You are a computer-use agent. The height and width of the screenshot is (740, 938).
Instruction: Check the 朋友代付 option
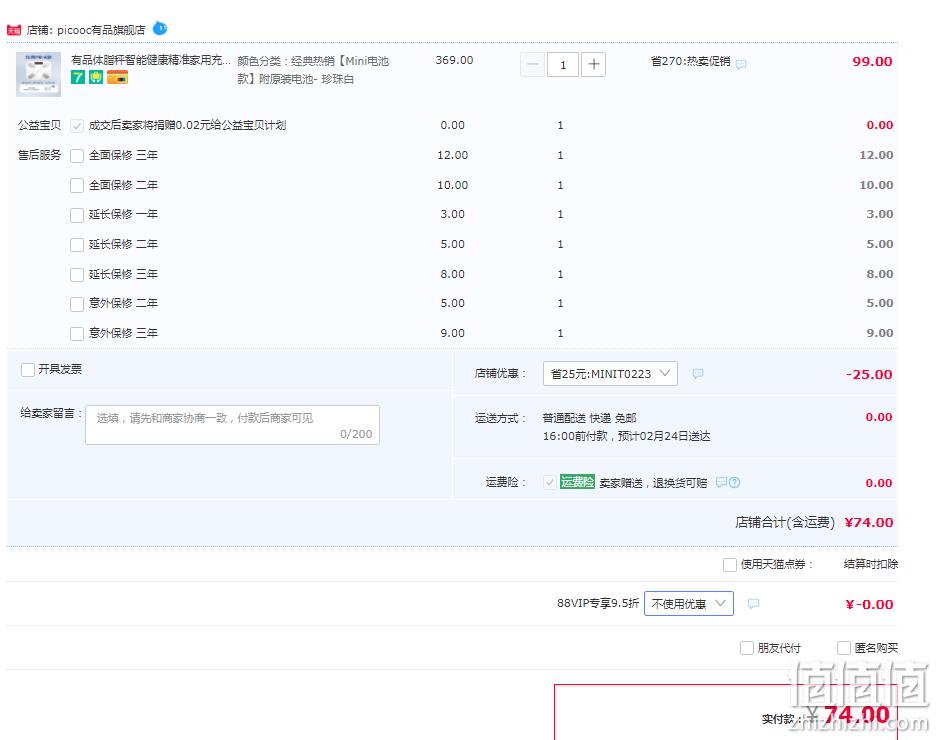click(747, 648)
